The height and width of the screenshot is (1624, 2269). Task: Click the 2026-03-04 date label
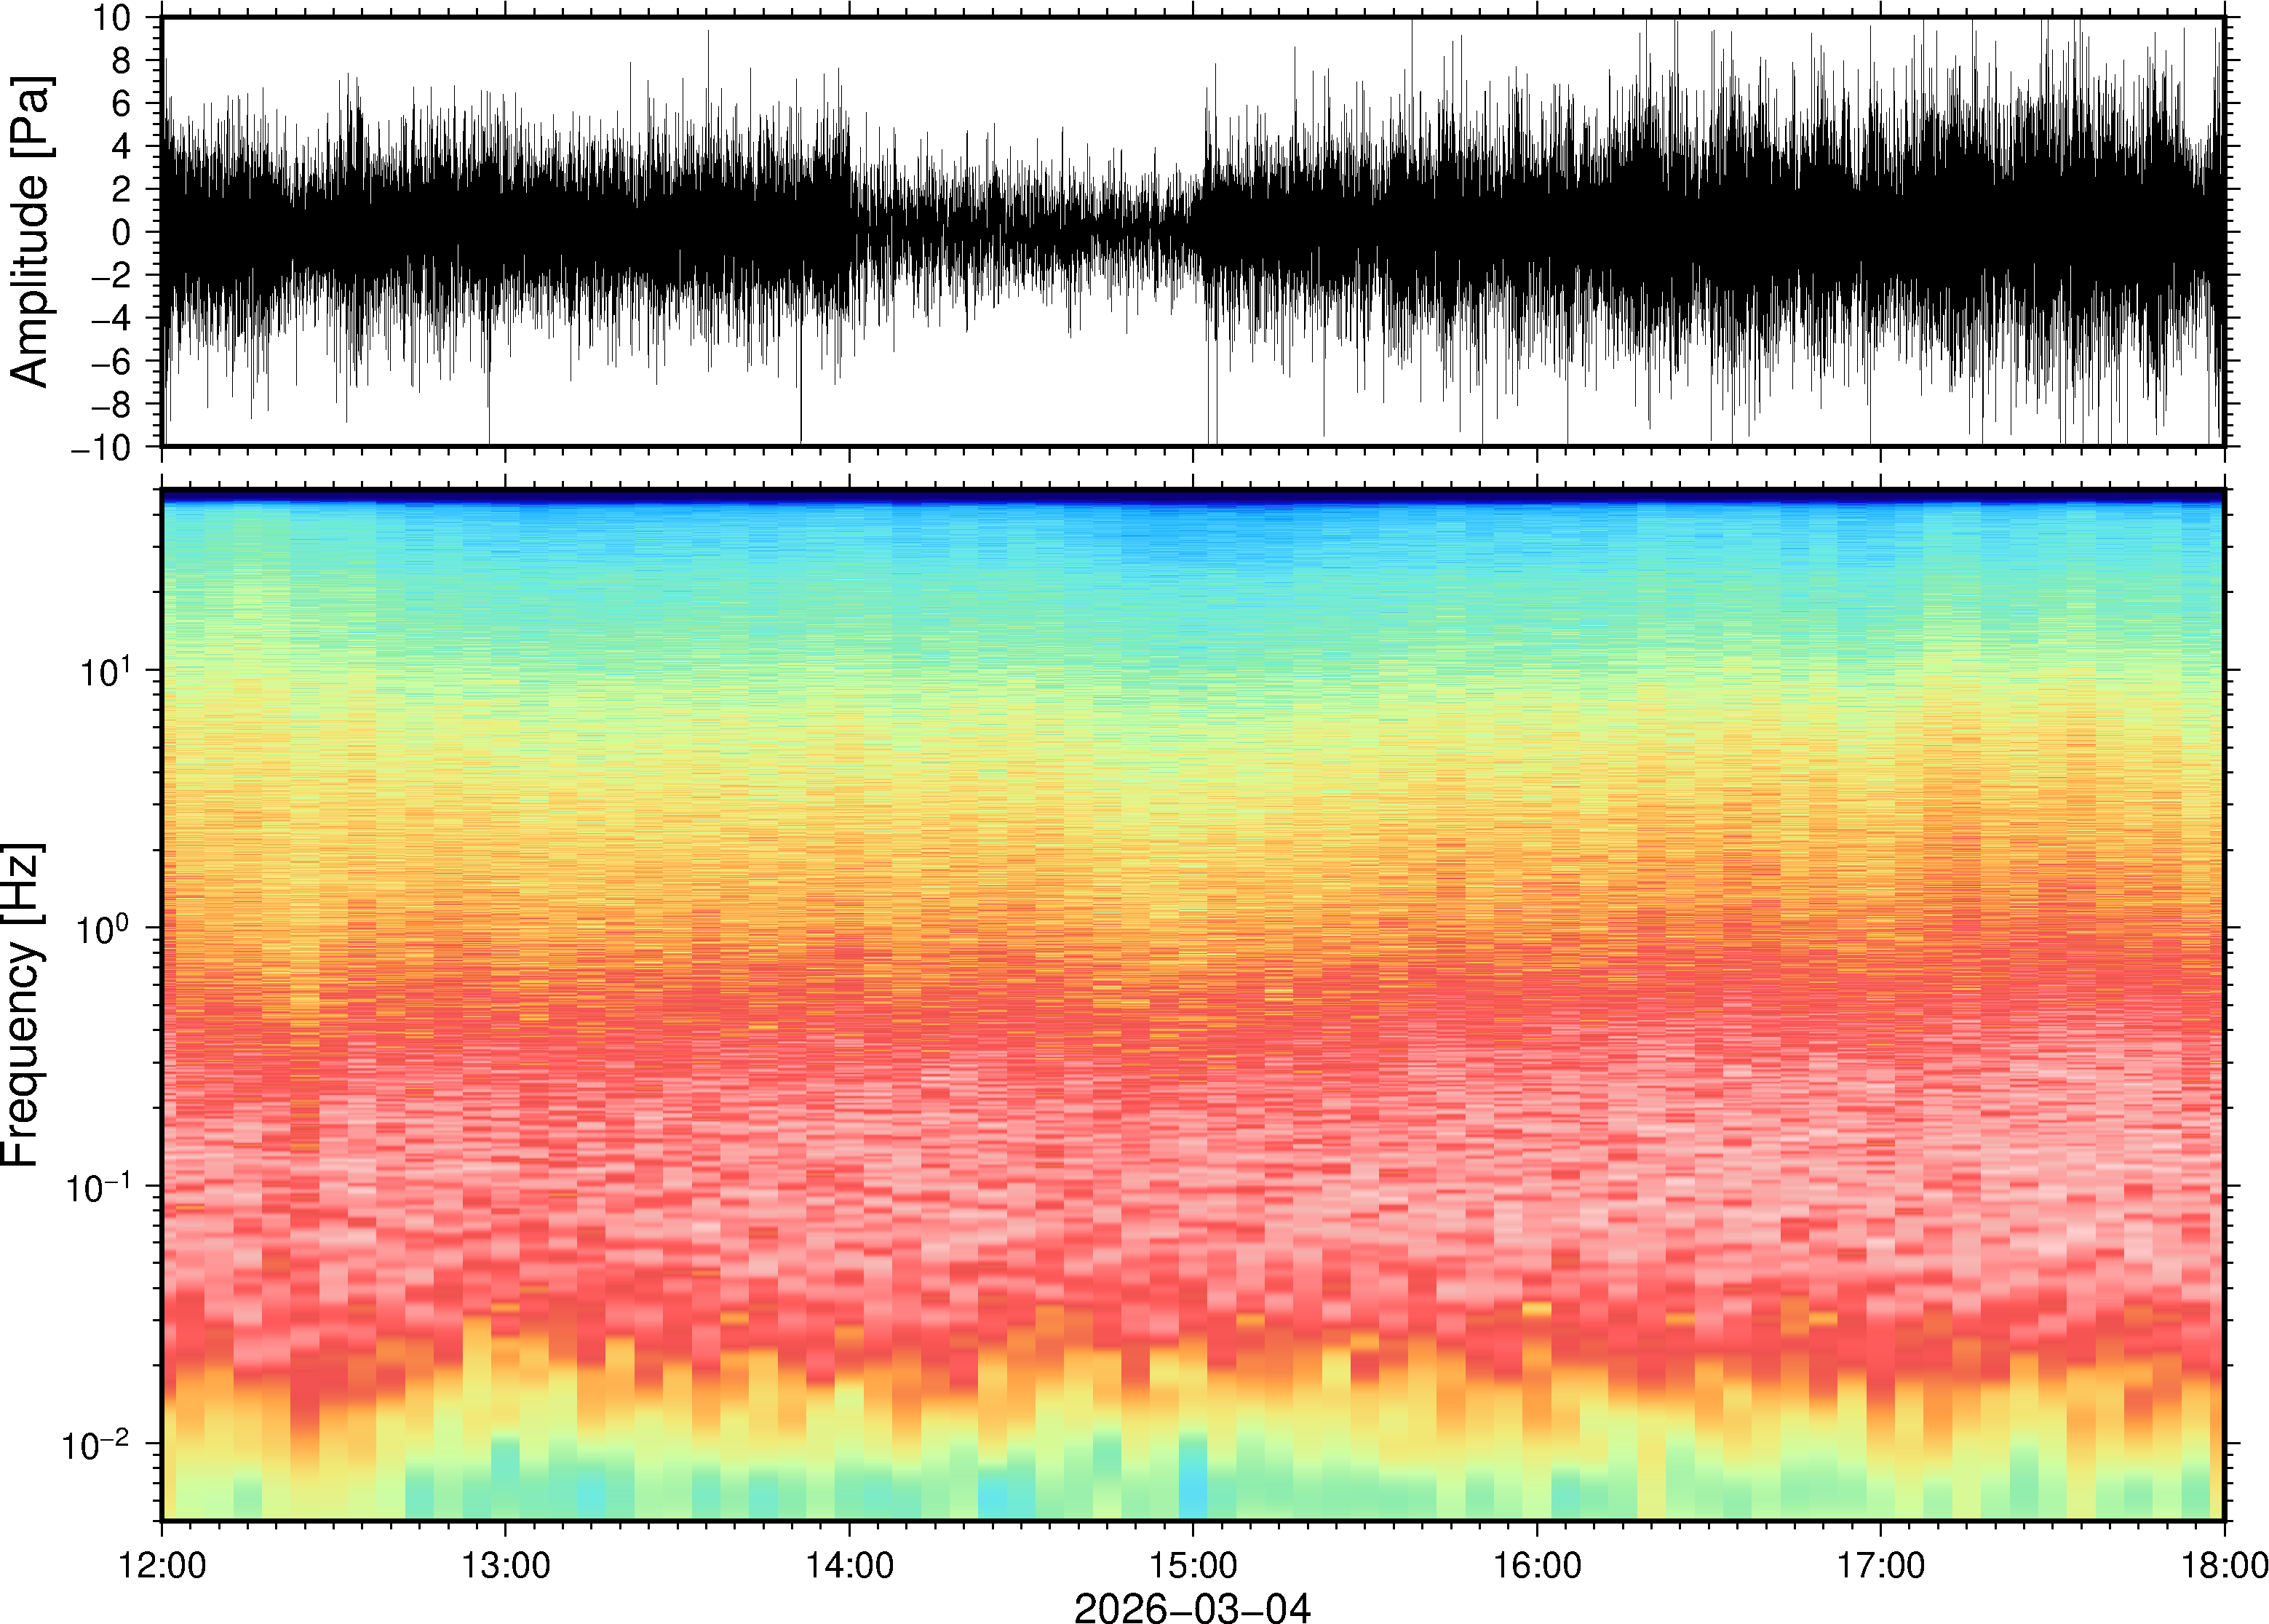pos(1192,1607)
